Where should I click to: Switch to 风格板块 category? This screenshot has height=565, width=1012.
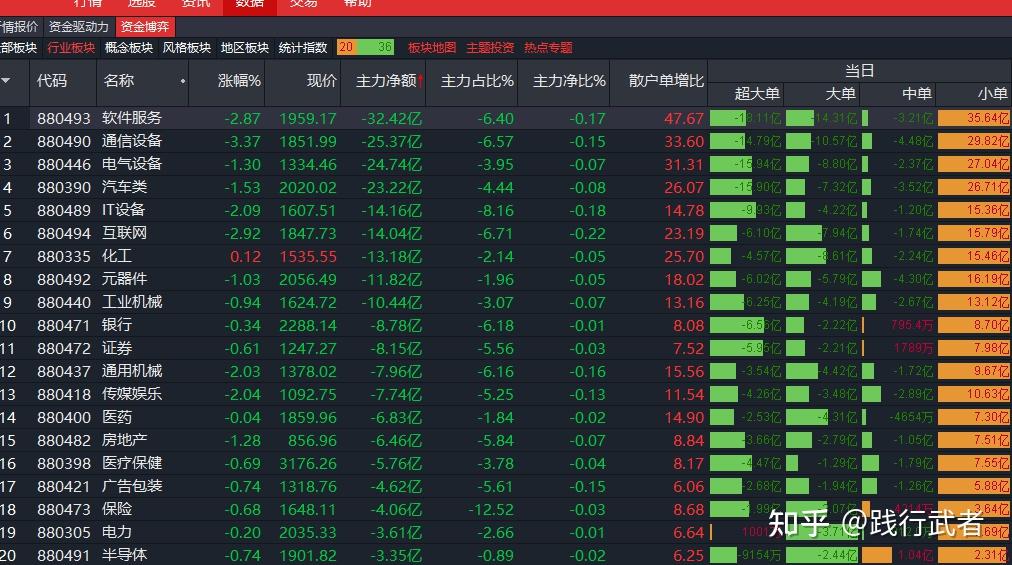pyautogui.click(x=187, y=47)
